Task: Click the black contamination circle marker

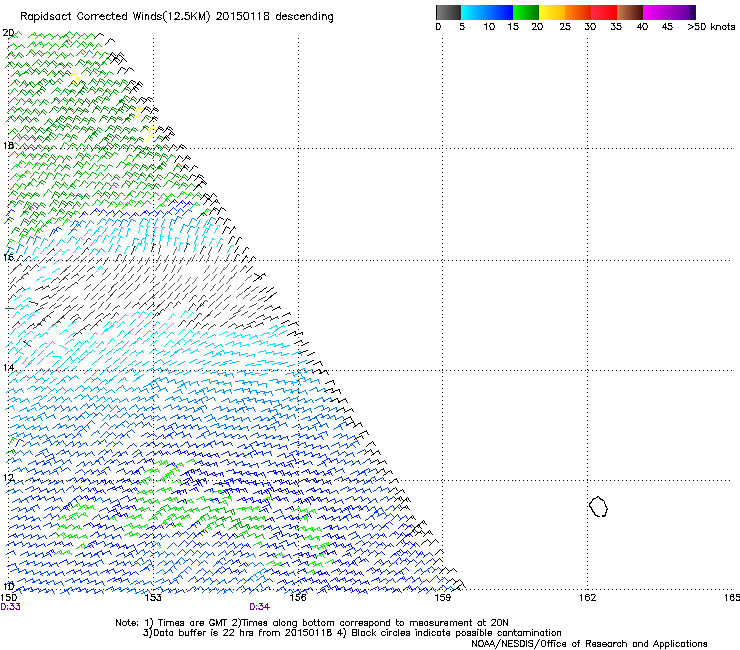Action: (x=598, y=506)
